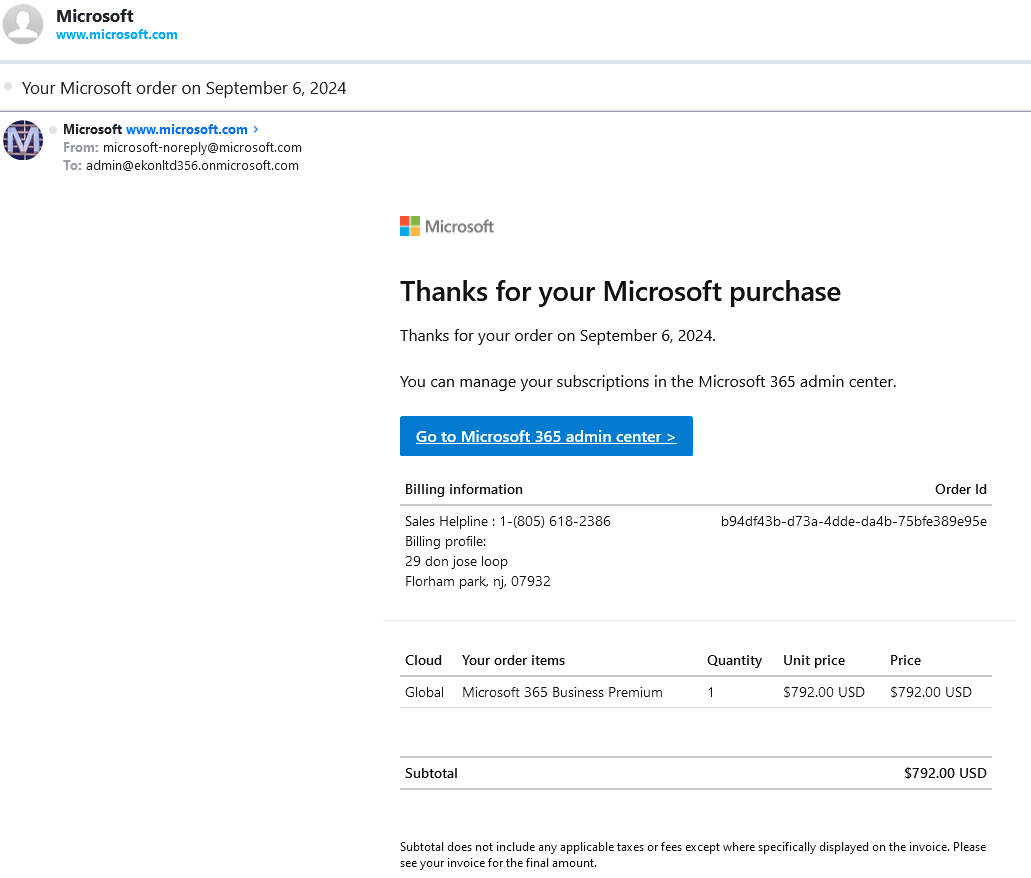The width and height of the screenshot is (1031, 878).
Task: Open the top www.microsoft.com header link
Action: [116, 35]
